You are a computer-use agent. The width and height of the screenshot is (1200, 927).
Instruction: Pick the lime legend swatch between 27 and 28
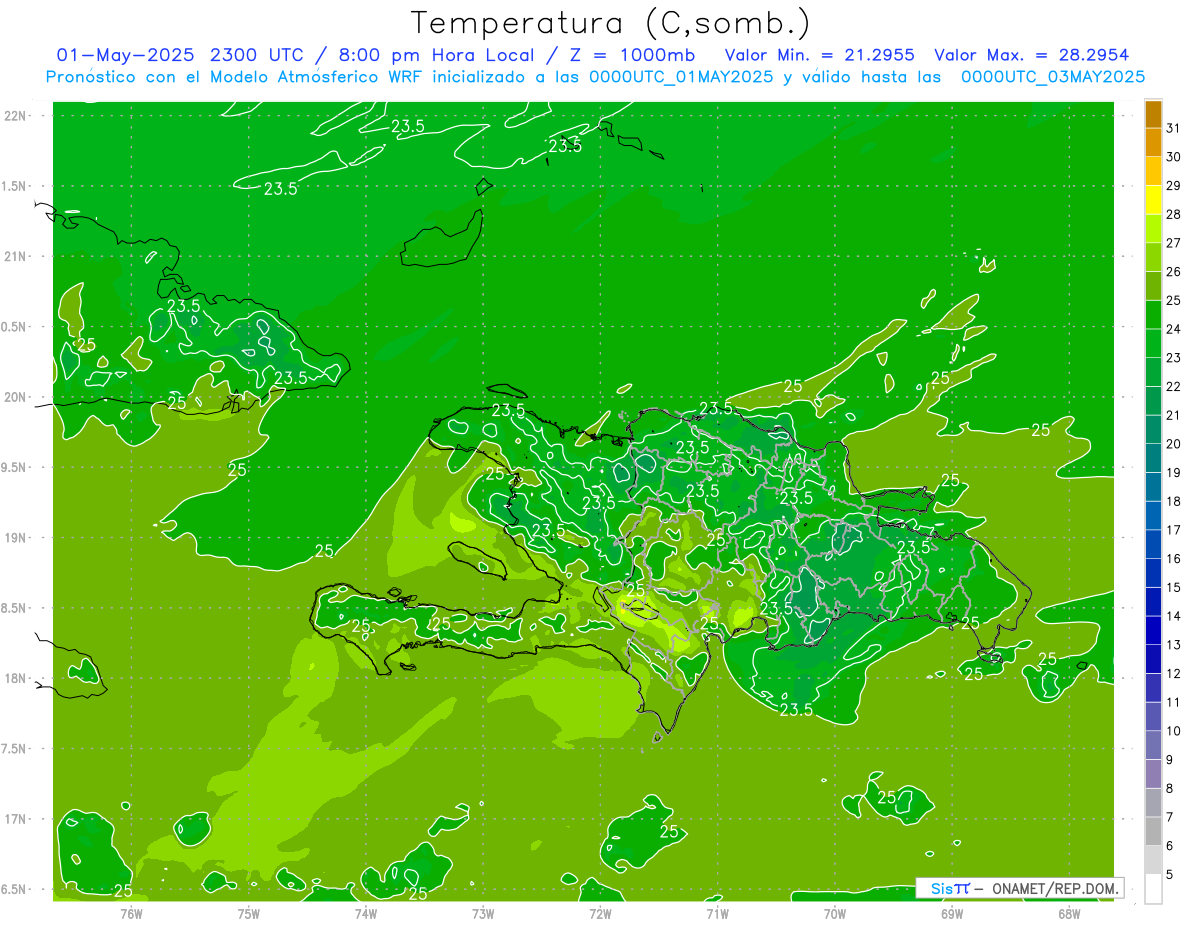[1153, 229]
